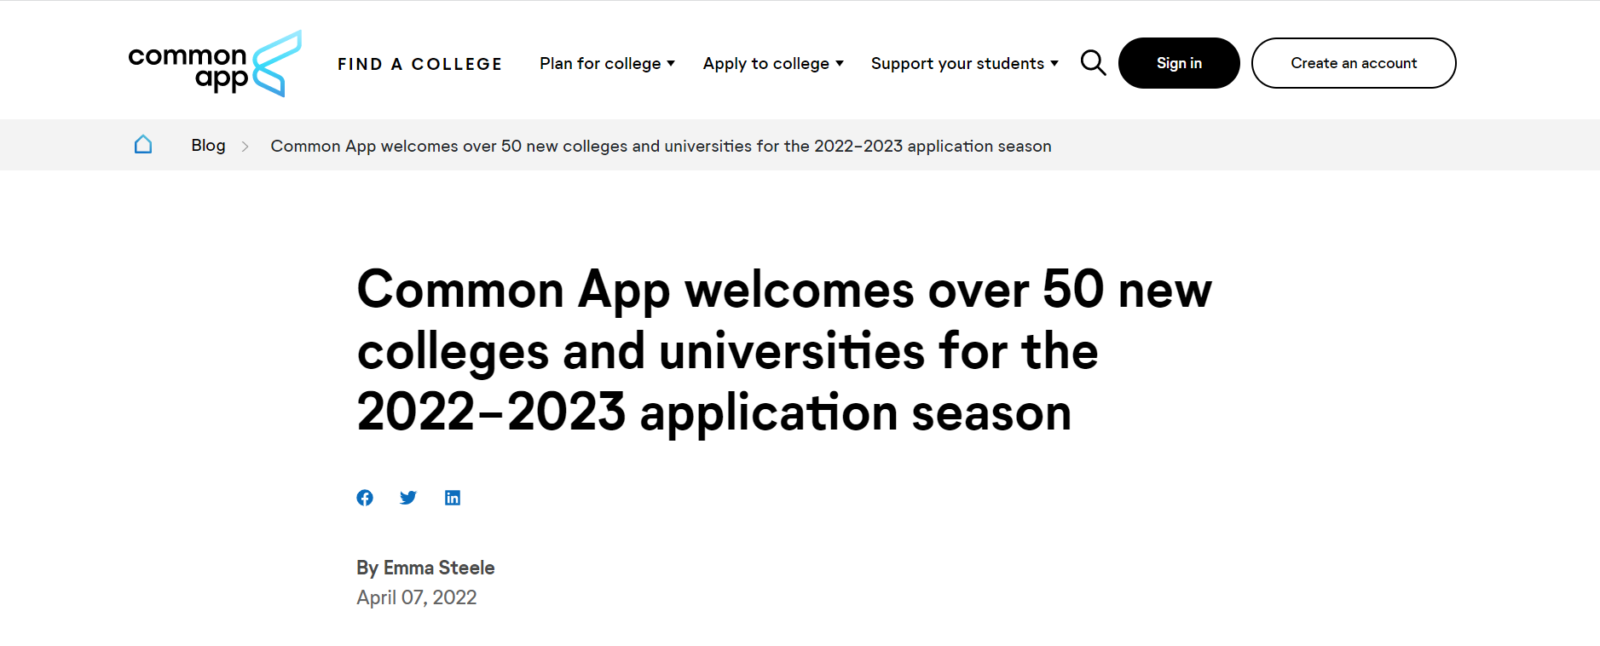Share the article on LinkedIn
The image size is (1600, 646).
coord(452,498)
